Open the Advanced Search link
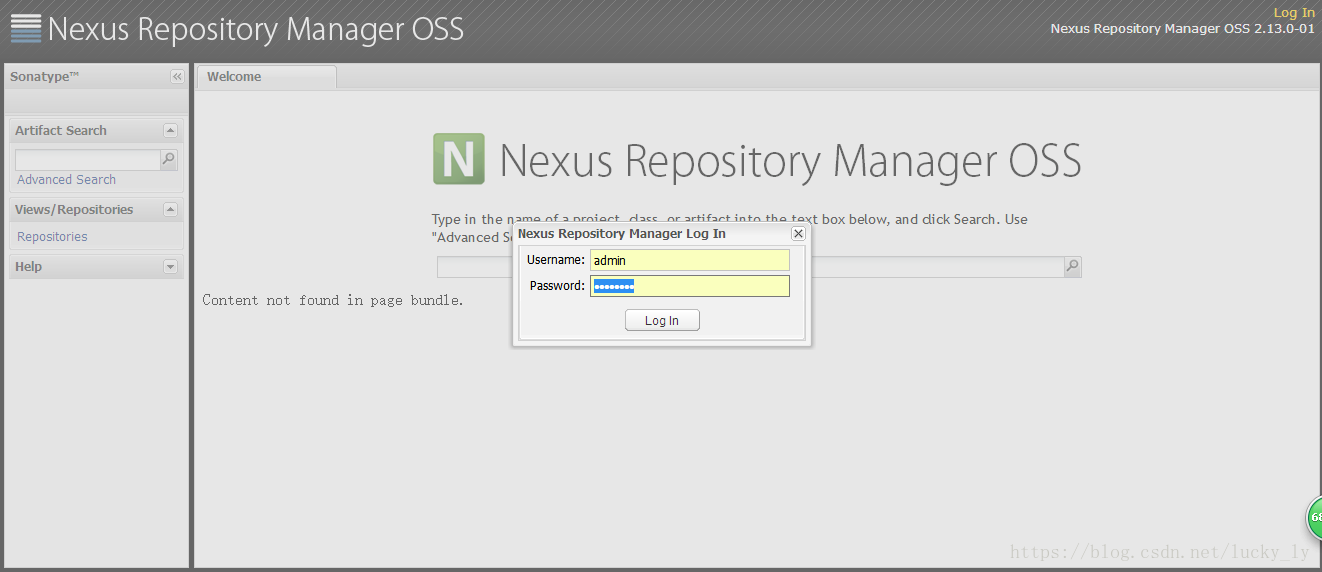This screenshot has width=1322, height=572. click(x=66, y=180)
